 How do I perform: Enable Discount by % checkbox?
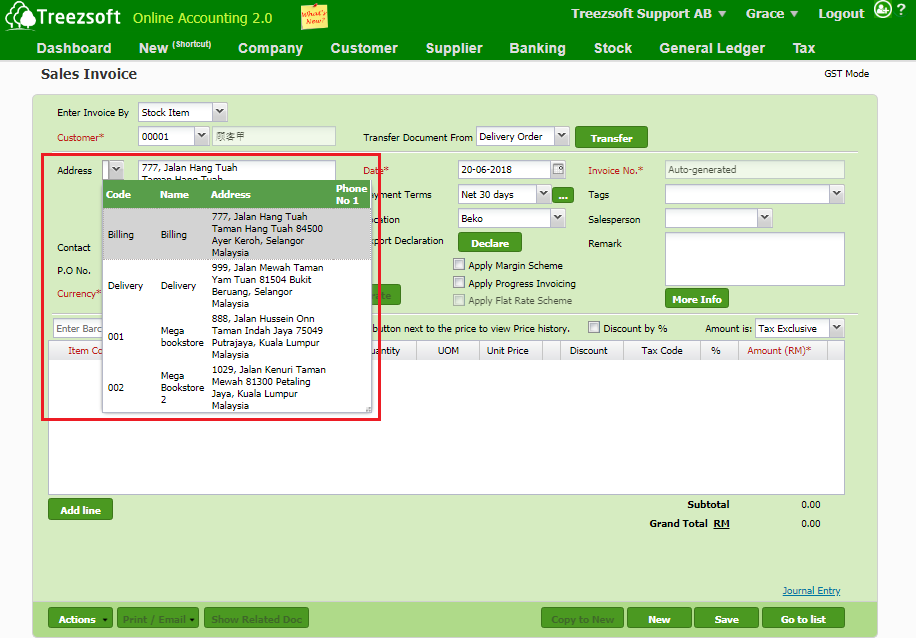[x=594, y=328]
